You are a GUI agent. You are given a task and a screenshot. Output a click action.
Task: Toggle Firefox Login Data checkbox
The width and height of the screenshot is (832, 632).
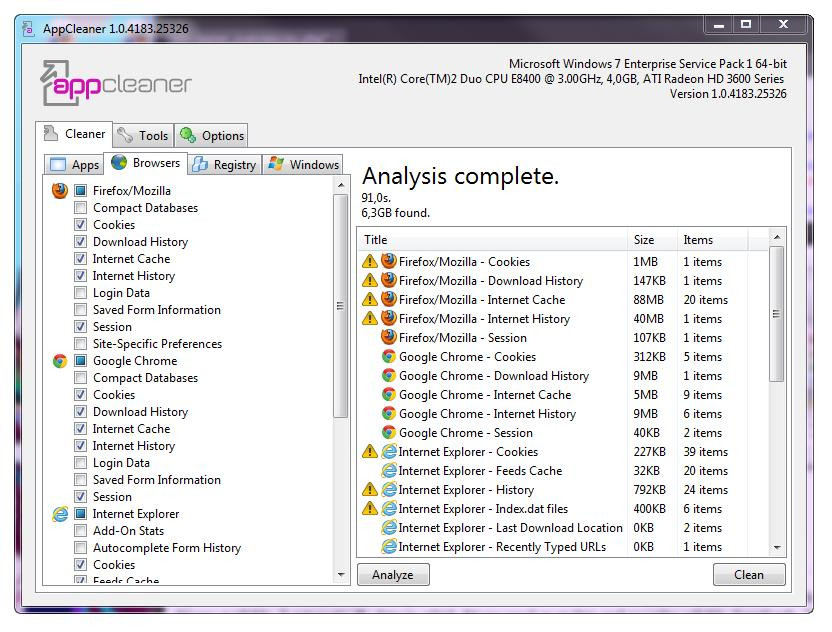(x=81, y=292)
